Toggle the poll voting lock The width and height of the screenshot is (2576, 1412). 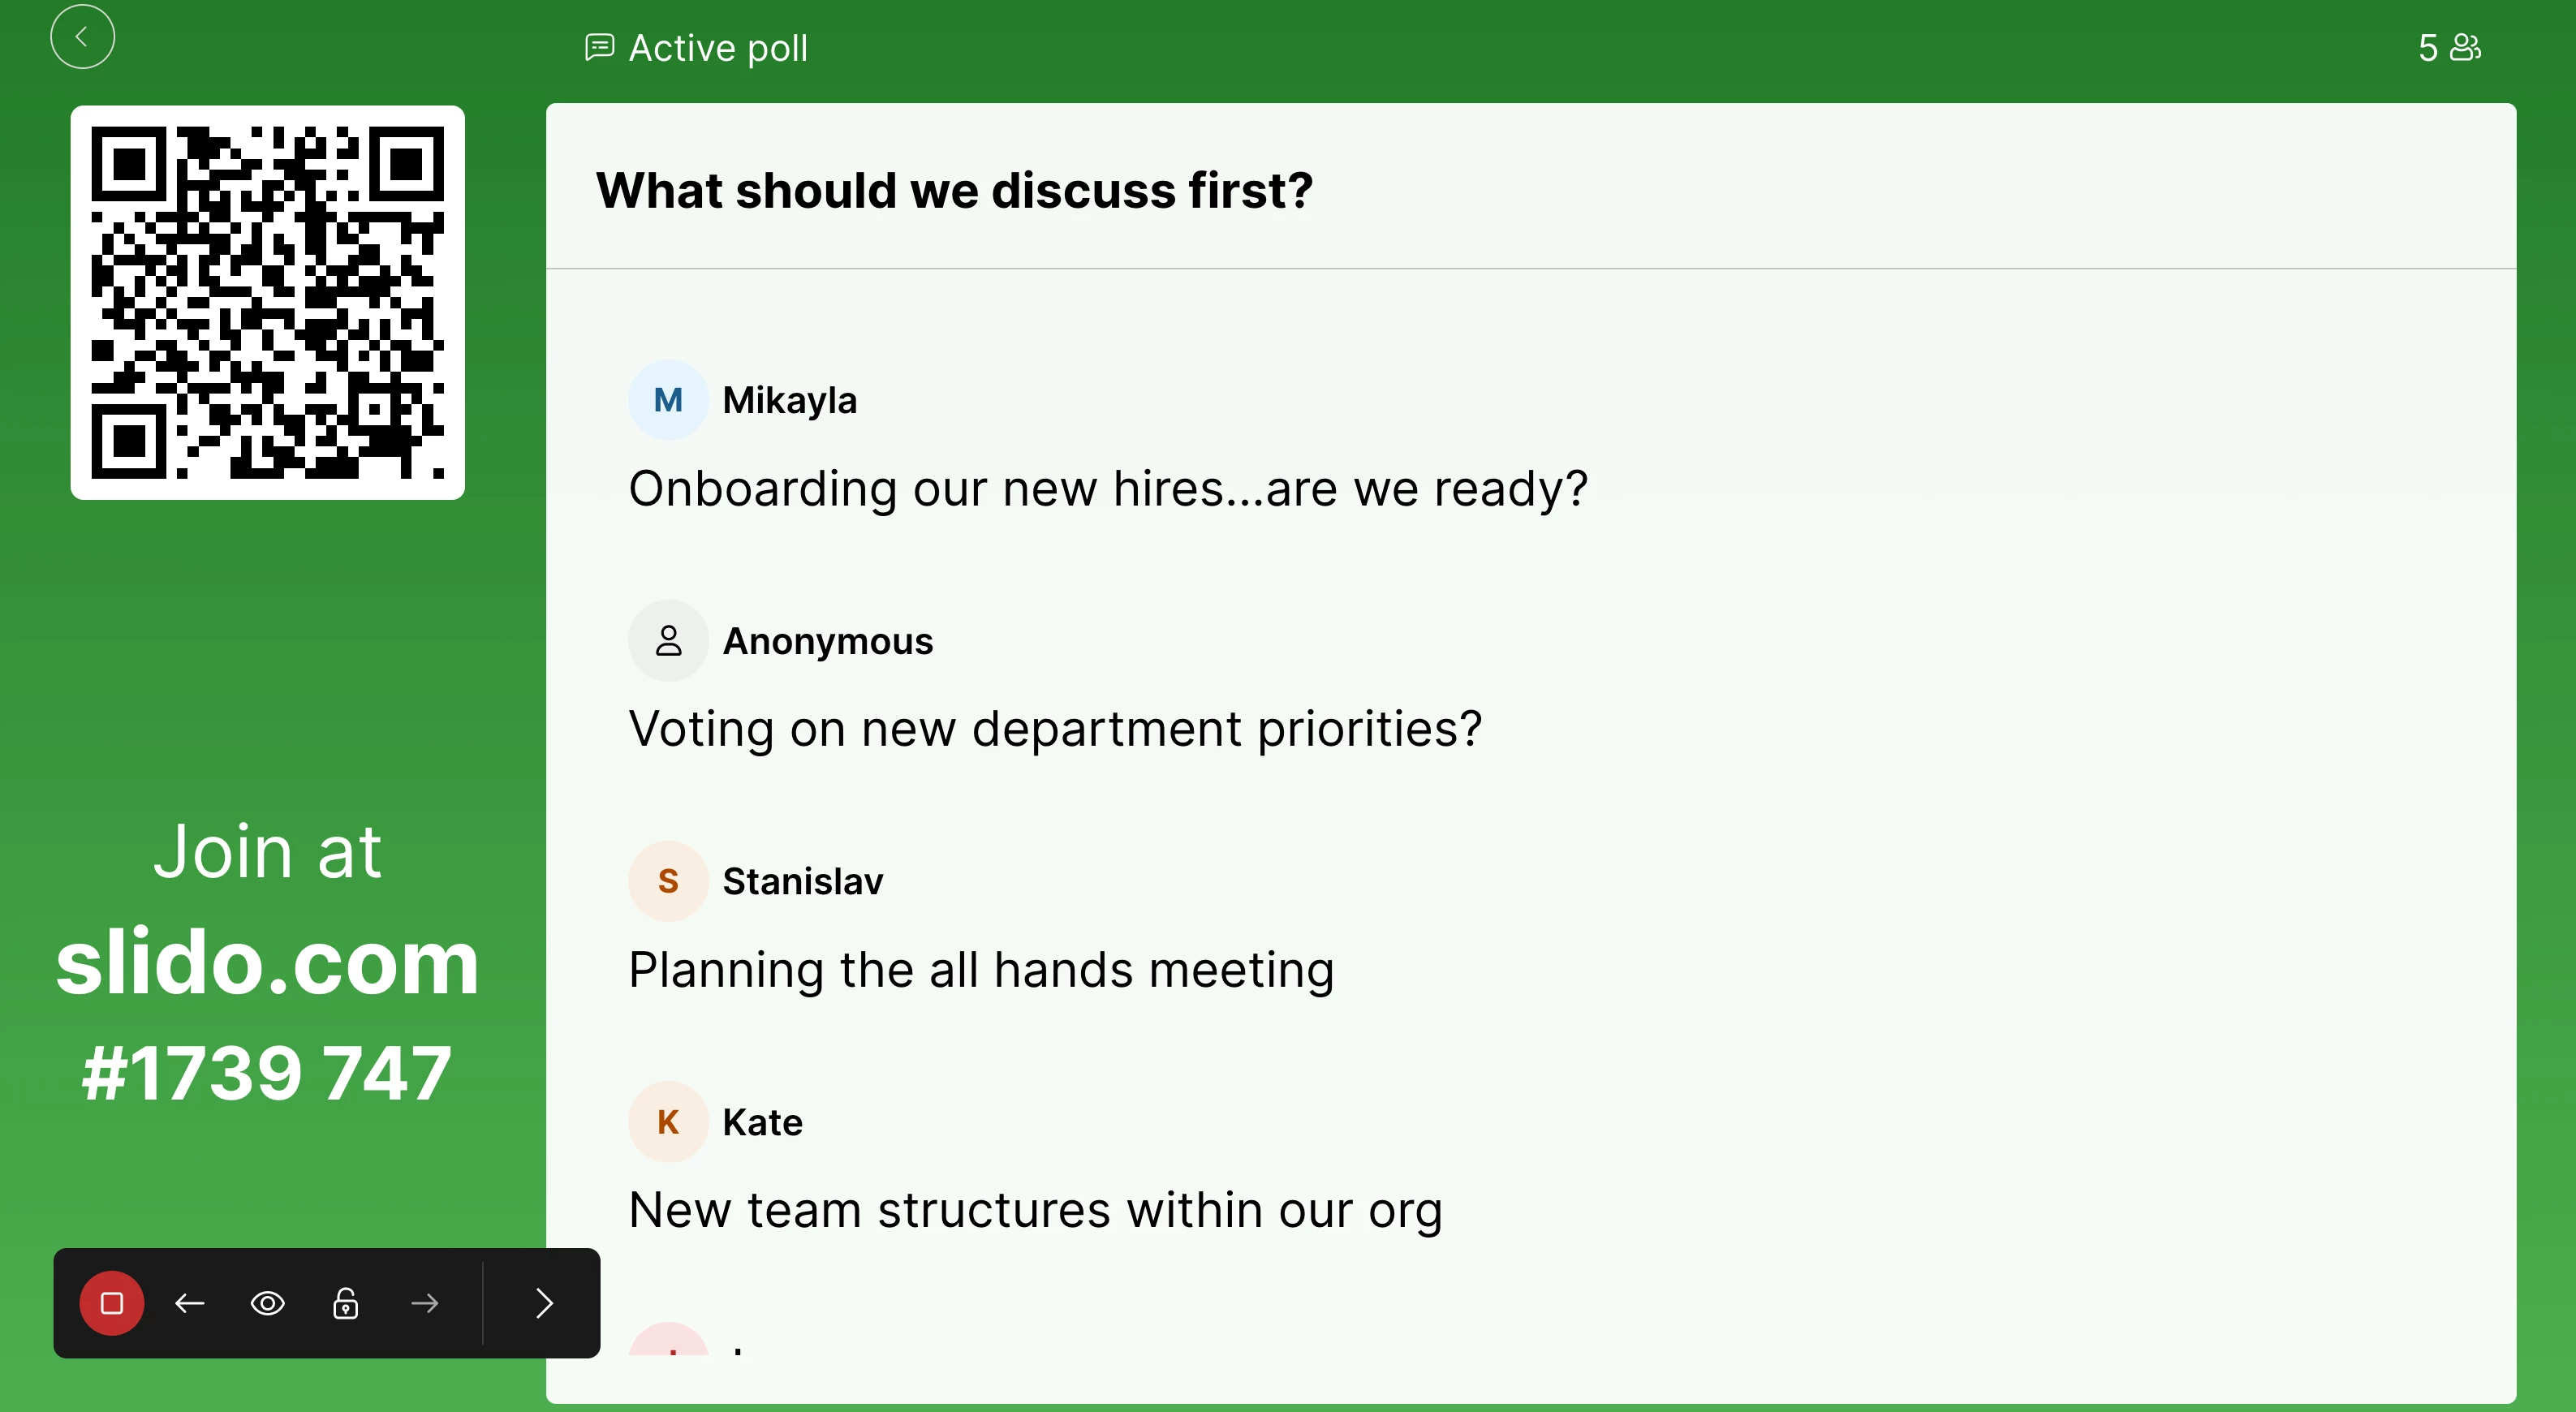[346, 1303]
